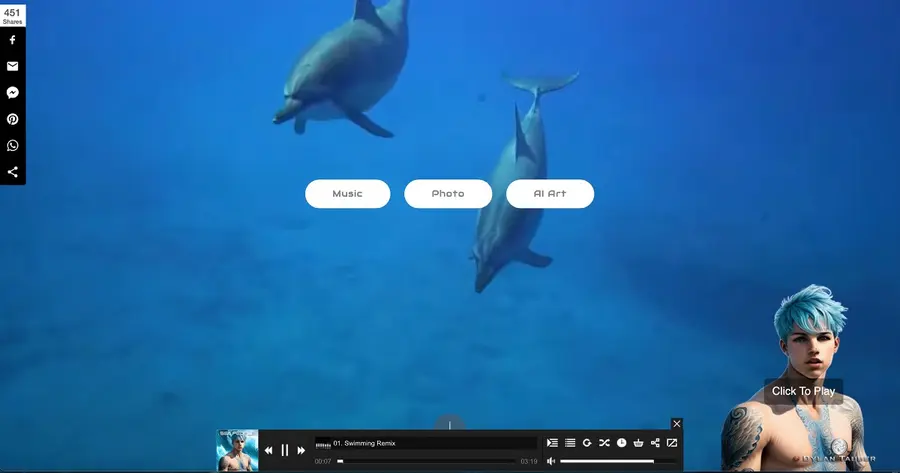Open the generic share options icon
The height and width of the screenshot is (473, 900).
(13, 172)
